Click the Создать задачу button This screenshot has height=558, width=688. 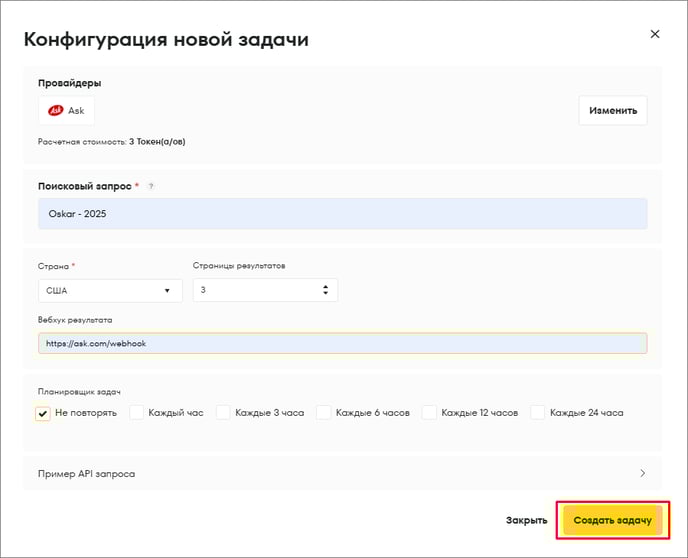613,520
